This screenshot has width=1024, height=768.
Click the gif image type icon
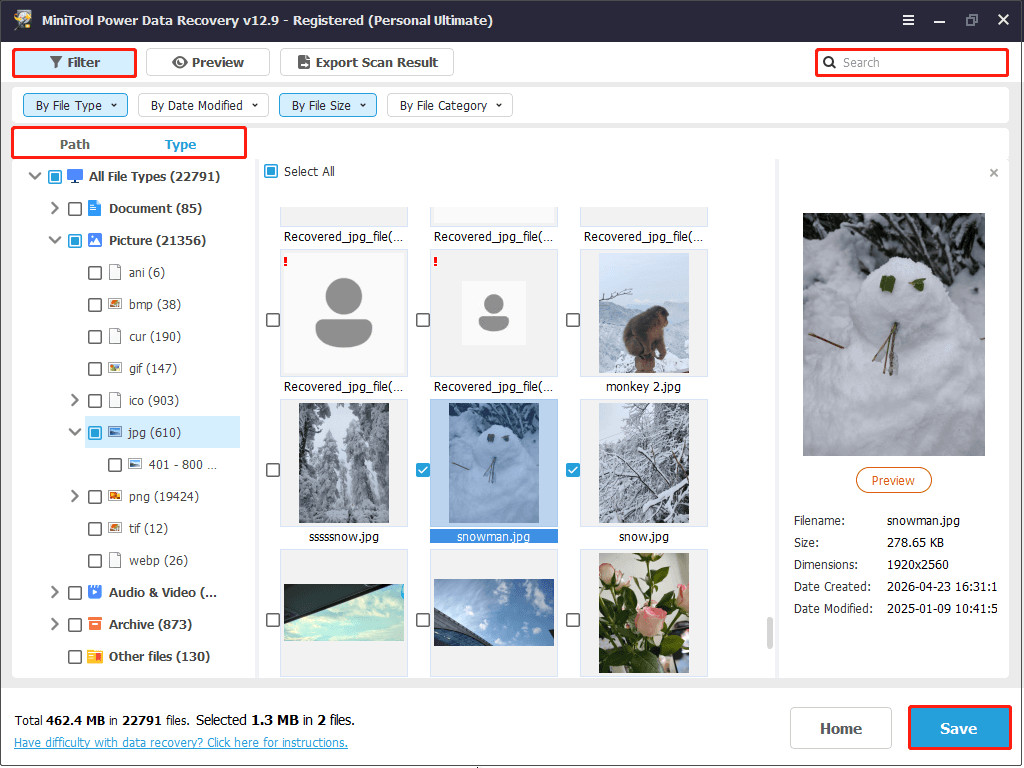(115, 368)
